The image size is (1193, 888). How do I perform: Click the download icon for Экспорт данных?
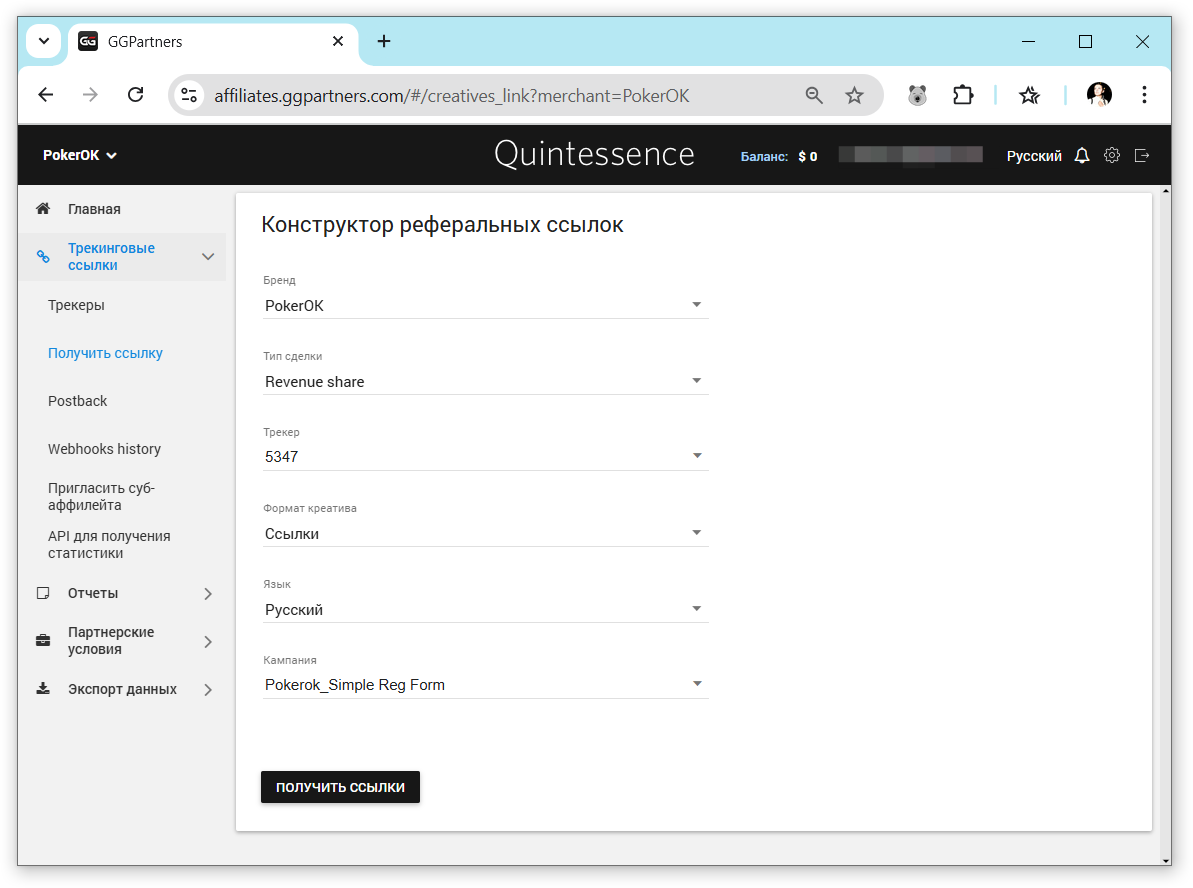pos(43,689)
